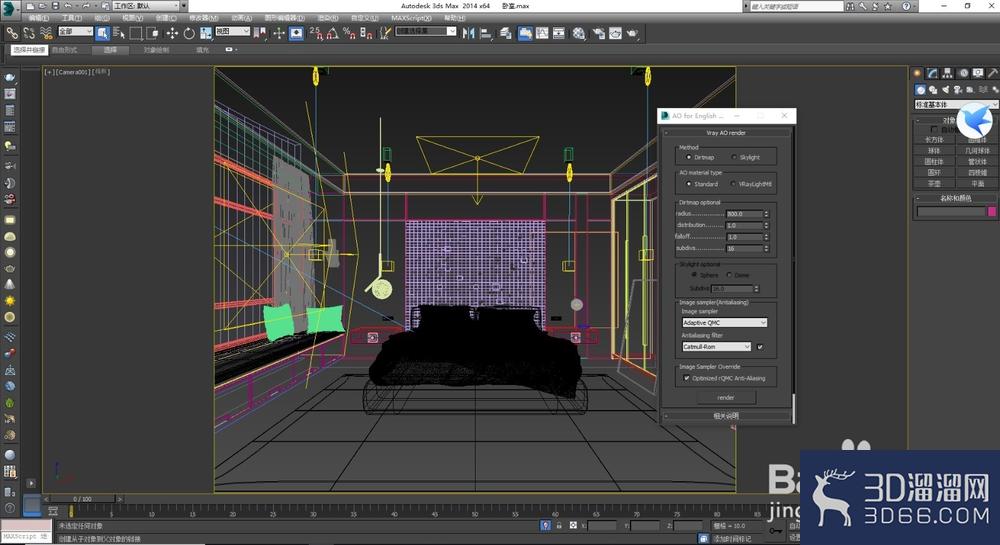Choose the Standard AO material type
Viewport: 1000px width, 545px height.
coord(689,184)
